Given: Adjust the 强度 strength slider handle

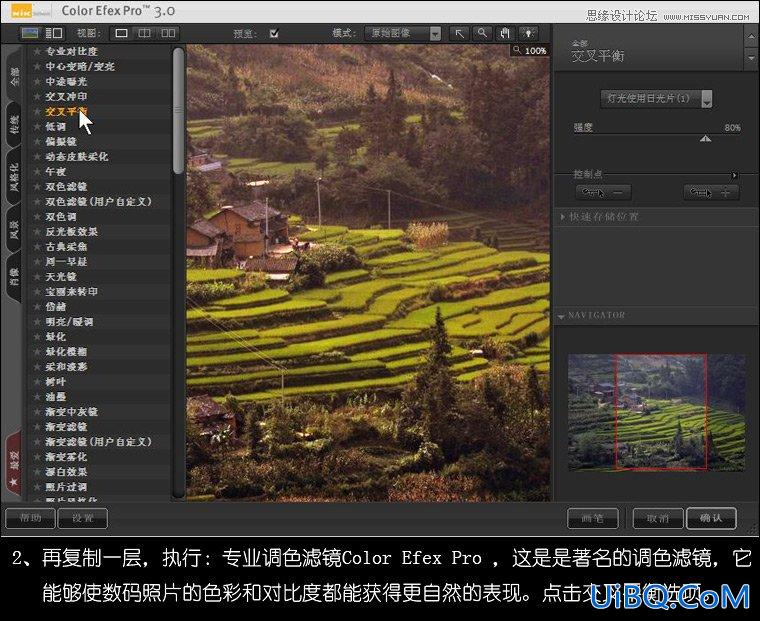Looking at the screenshot, I should pos(706,139).
